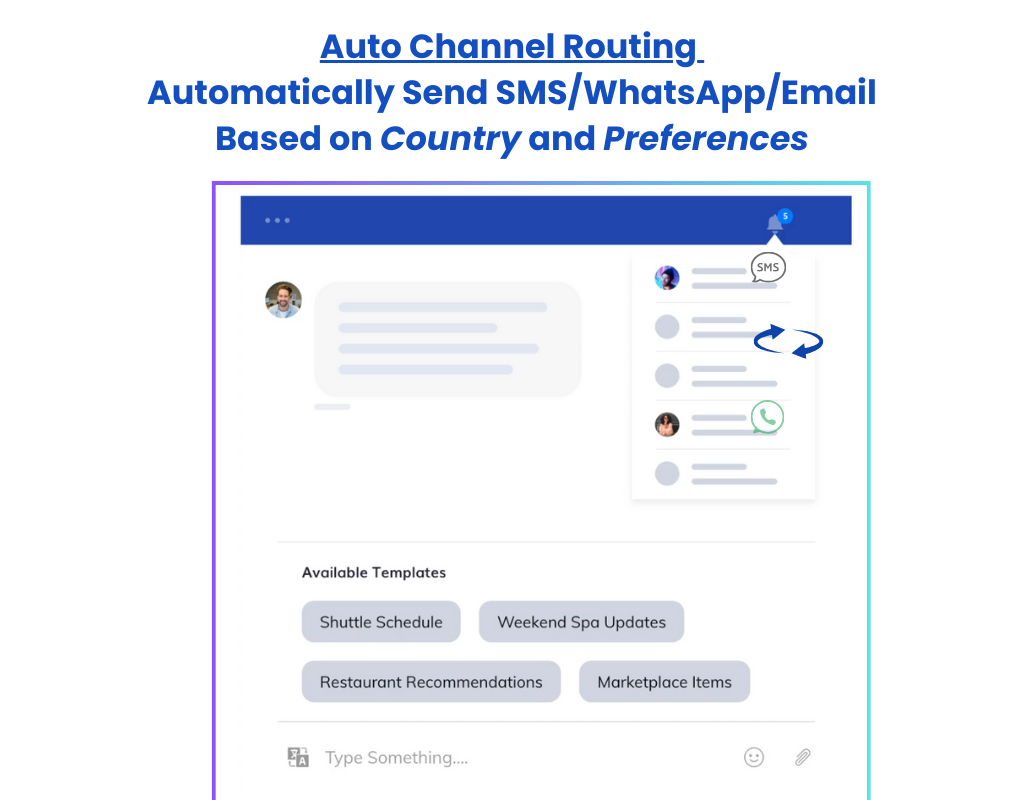
Task: Click the gray chat message bubble
Action: [447, 340]
